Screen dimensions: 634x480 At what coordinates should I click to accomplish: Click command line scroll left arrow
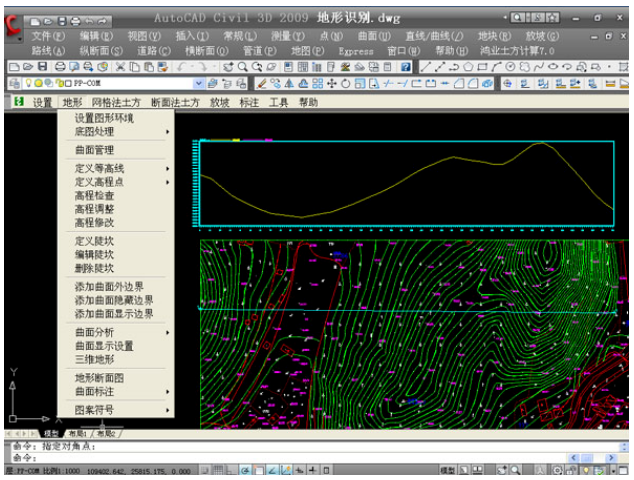tap(573, 458)
